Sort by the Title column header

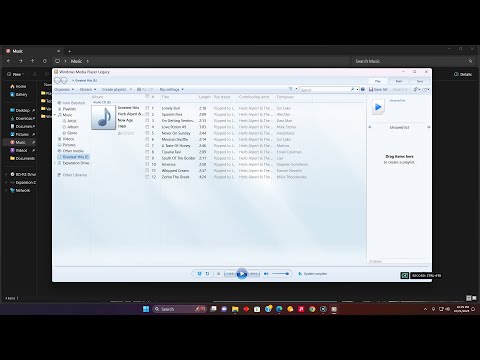pos(165,97)
